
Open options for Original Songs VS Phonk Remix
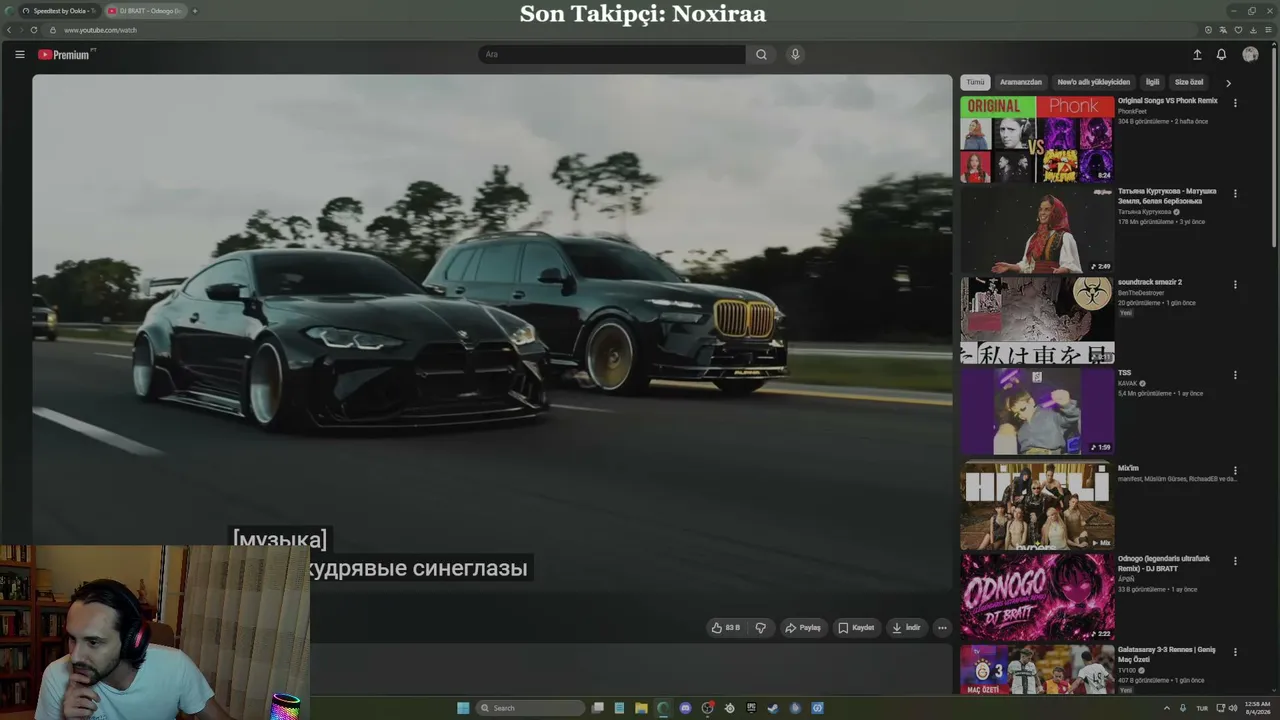pos(1235,103)
